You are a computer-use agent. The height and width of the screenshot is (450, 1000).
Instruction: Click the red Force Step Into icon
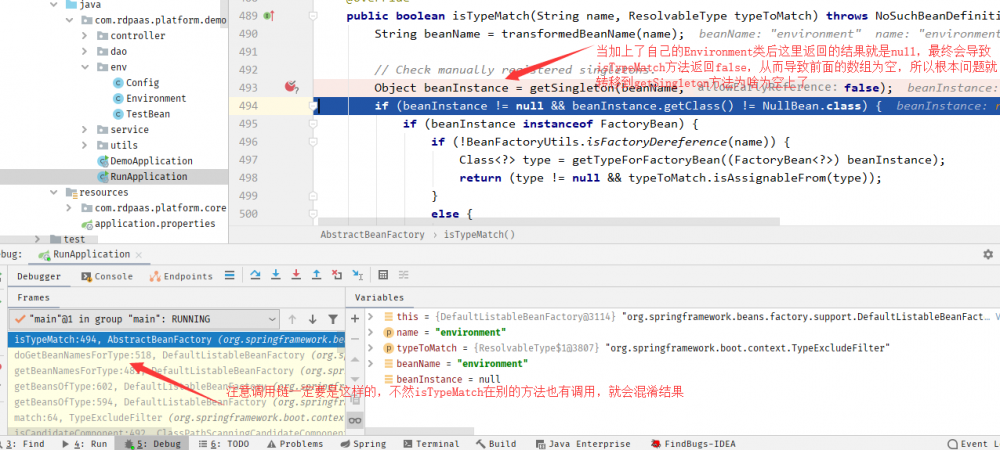[x=296, y=275]
